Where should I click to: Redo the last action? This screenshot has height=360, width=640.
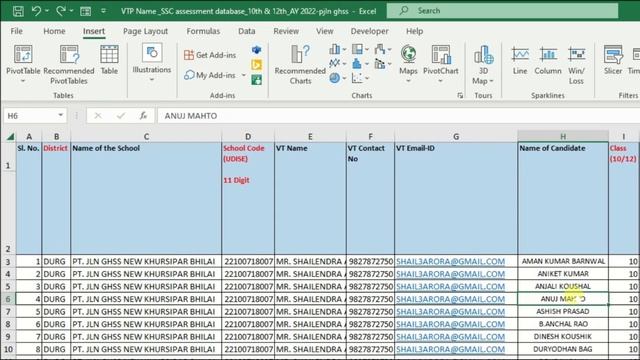(60, 11)
